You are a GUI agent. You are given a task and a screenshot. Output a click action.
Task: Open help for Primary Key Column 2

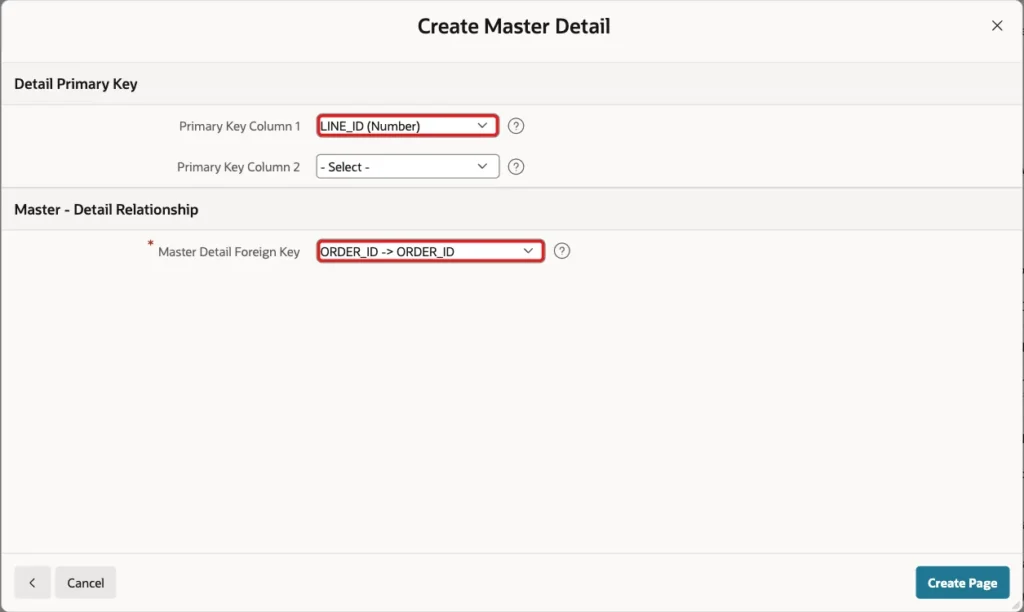pyautogui.click(x=515, y=167)
